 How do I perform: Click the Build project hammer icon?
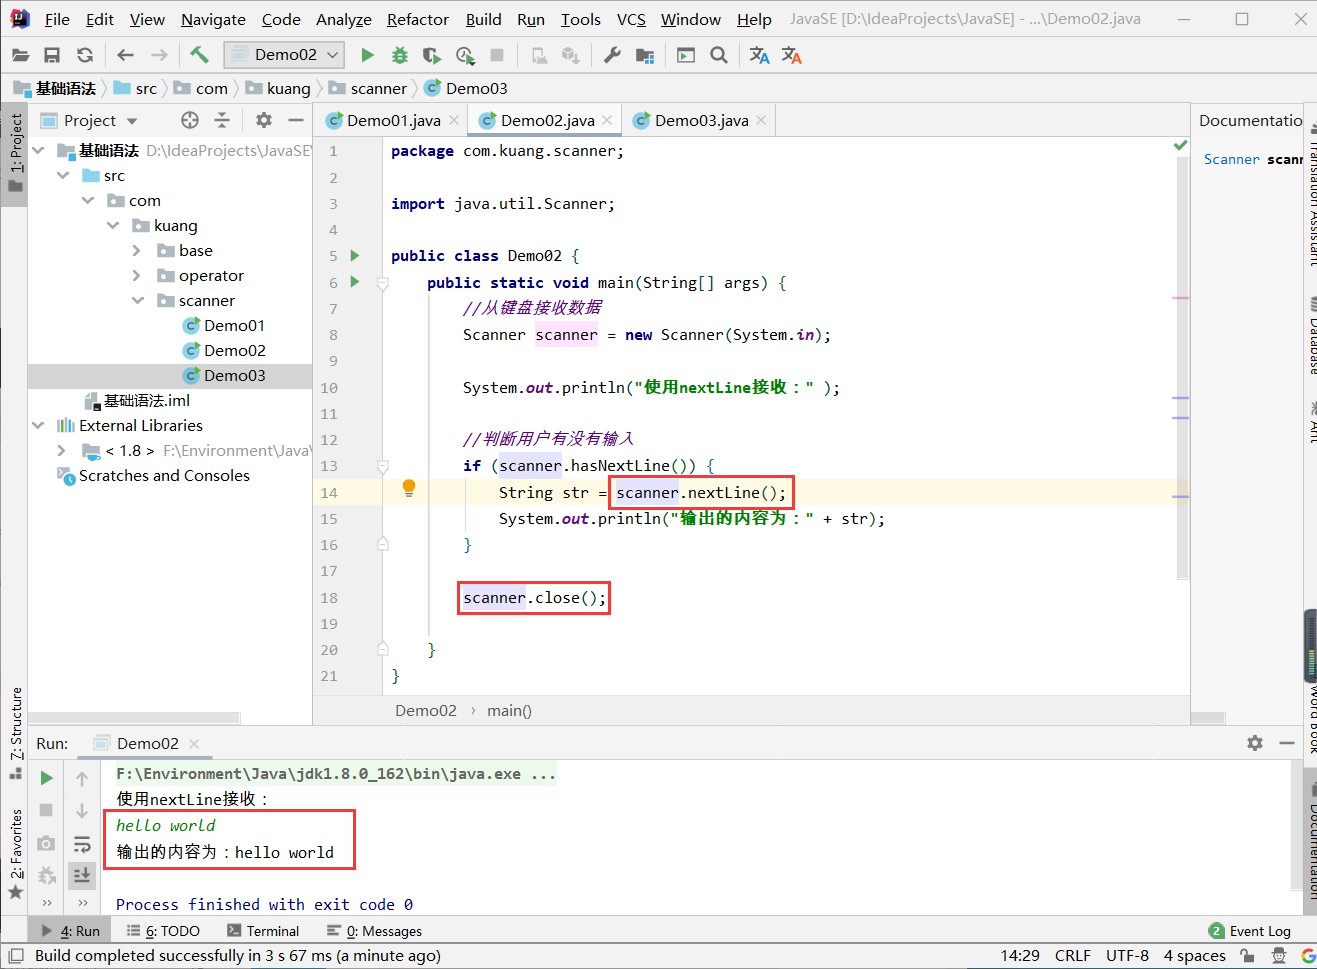pyautogui.click(x=199, y=55)
